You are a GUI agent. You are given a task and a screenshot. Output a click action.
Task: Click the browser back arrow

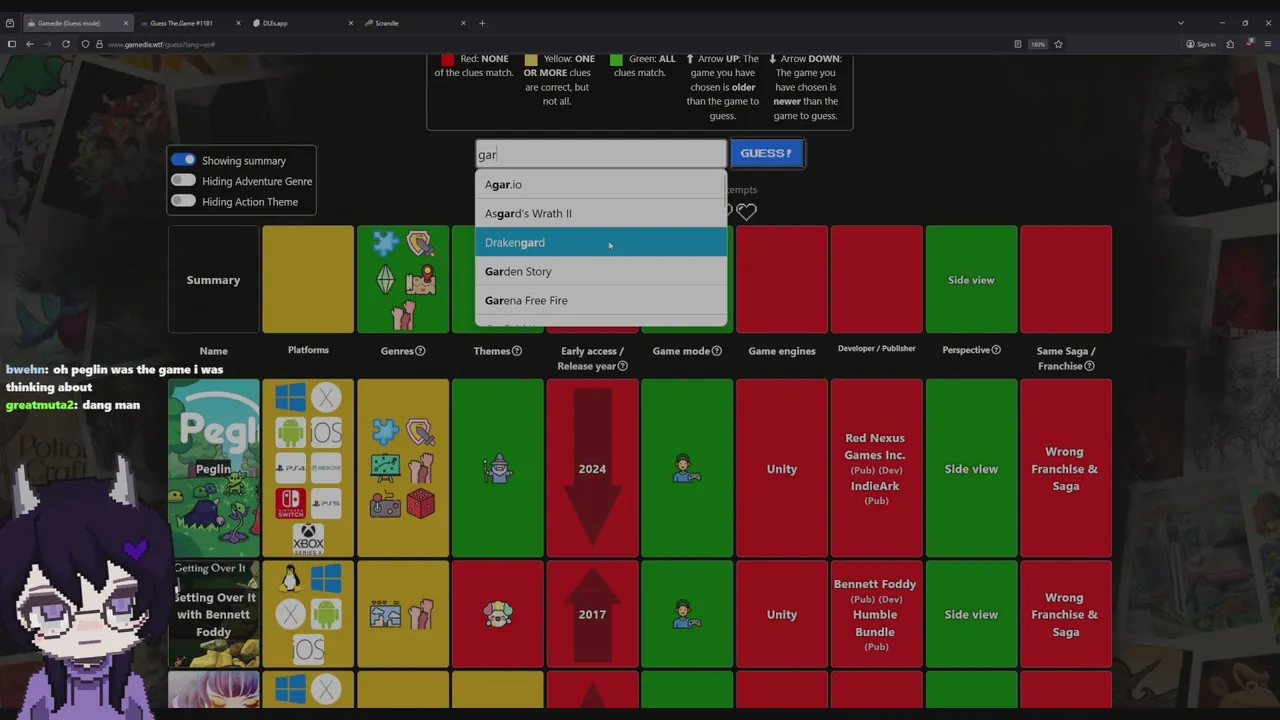click(30, 44)
